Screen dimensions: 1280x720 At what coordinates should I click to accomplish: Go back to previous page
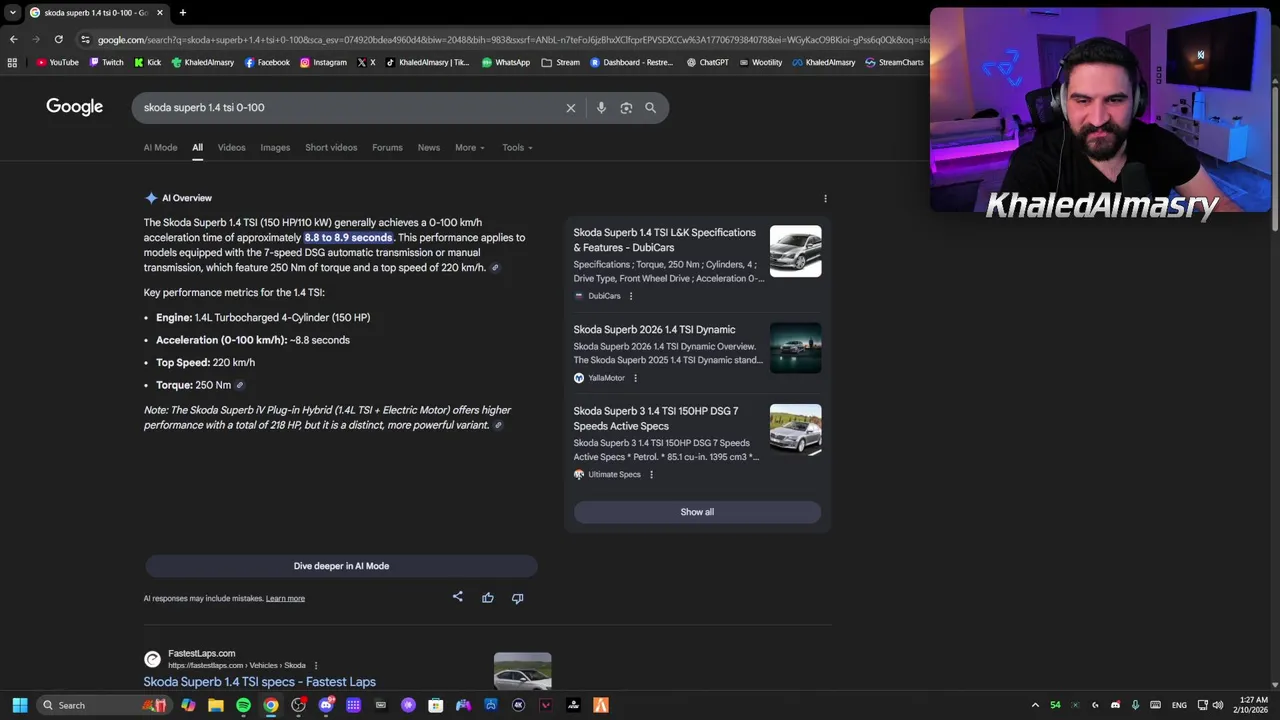click(x=13, y=39)
